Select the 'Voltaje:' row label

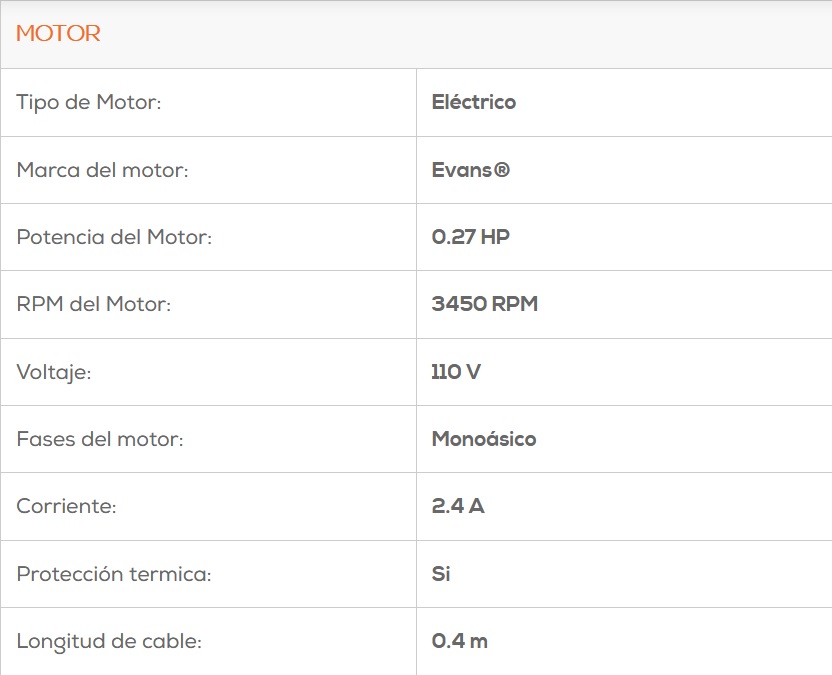coord(54,373)
